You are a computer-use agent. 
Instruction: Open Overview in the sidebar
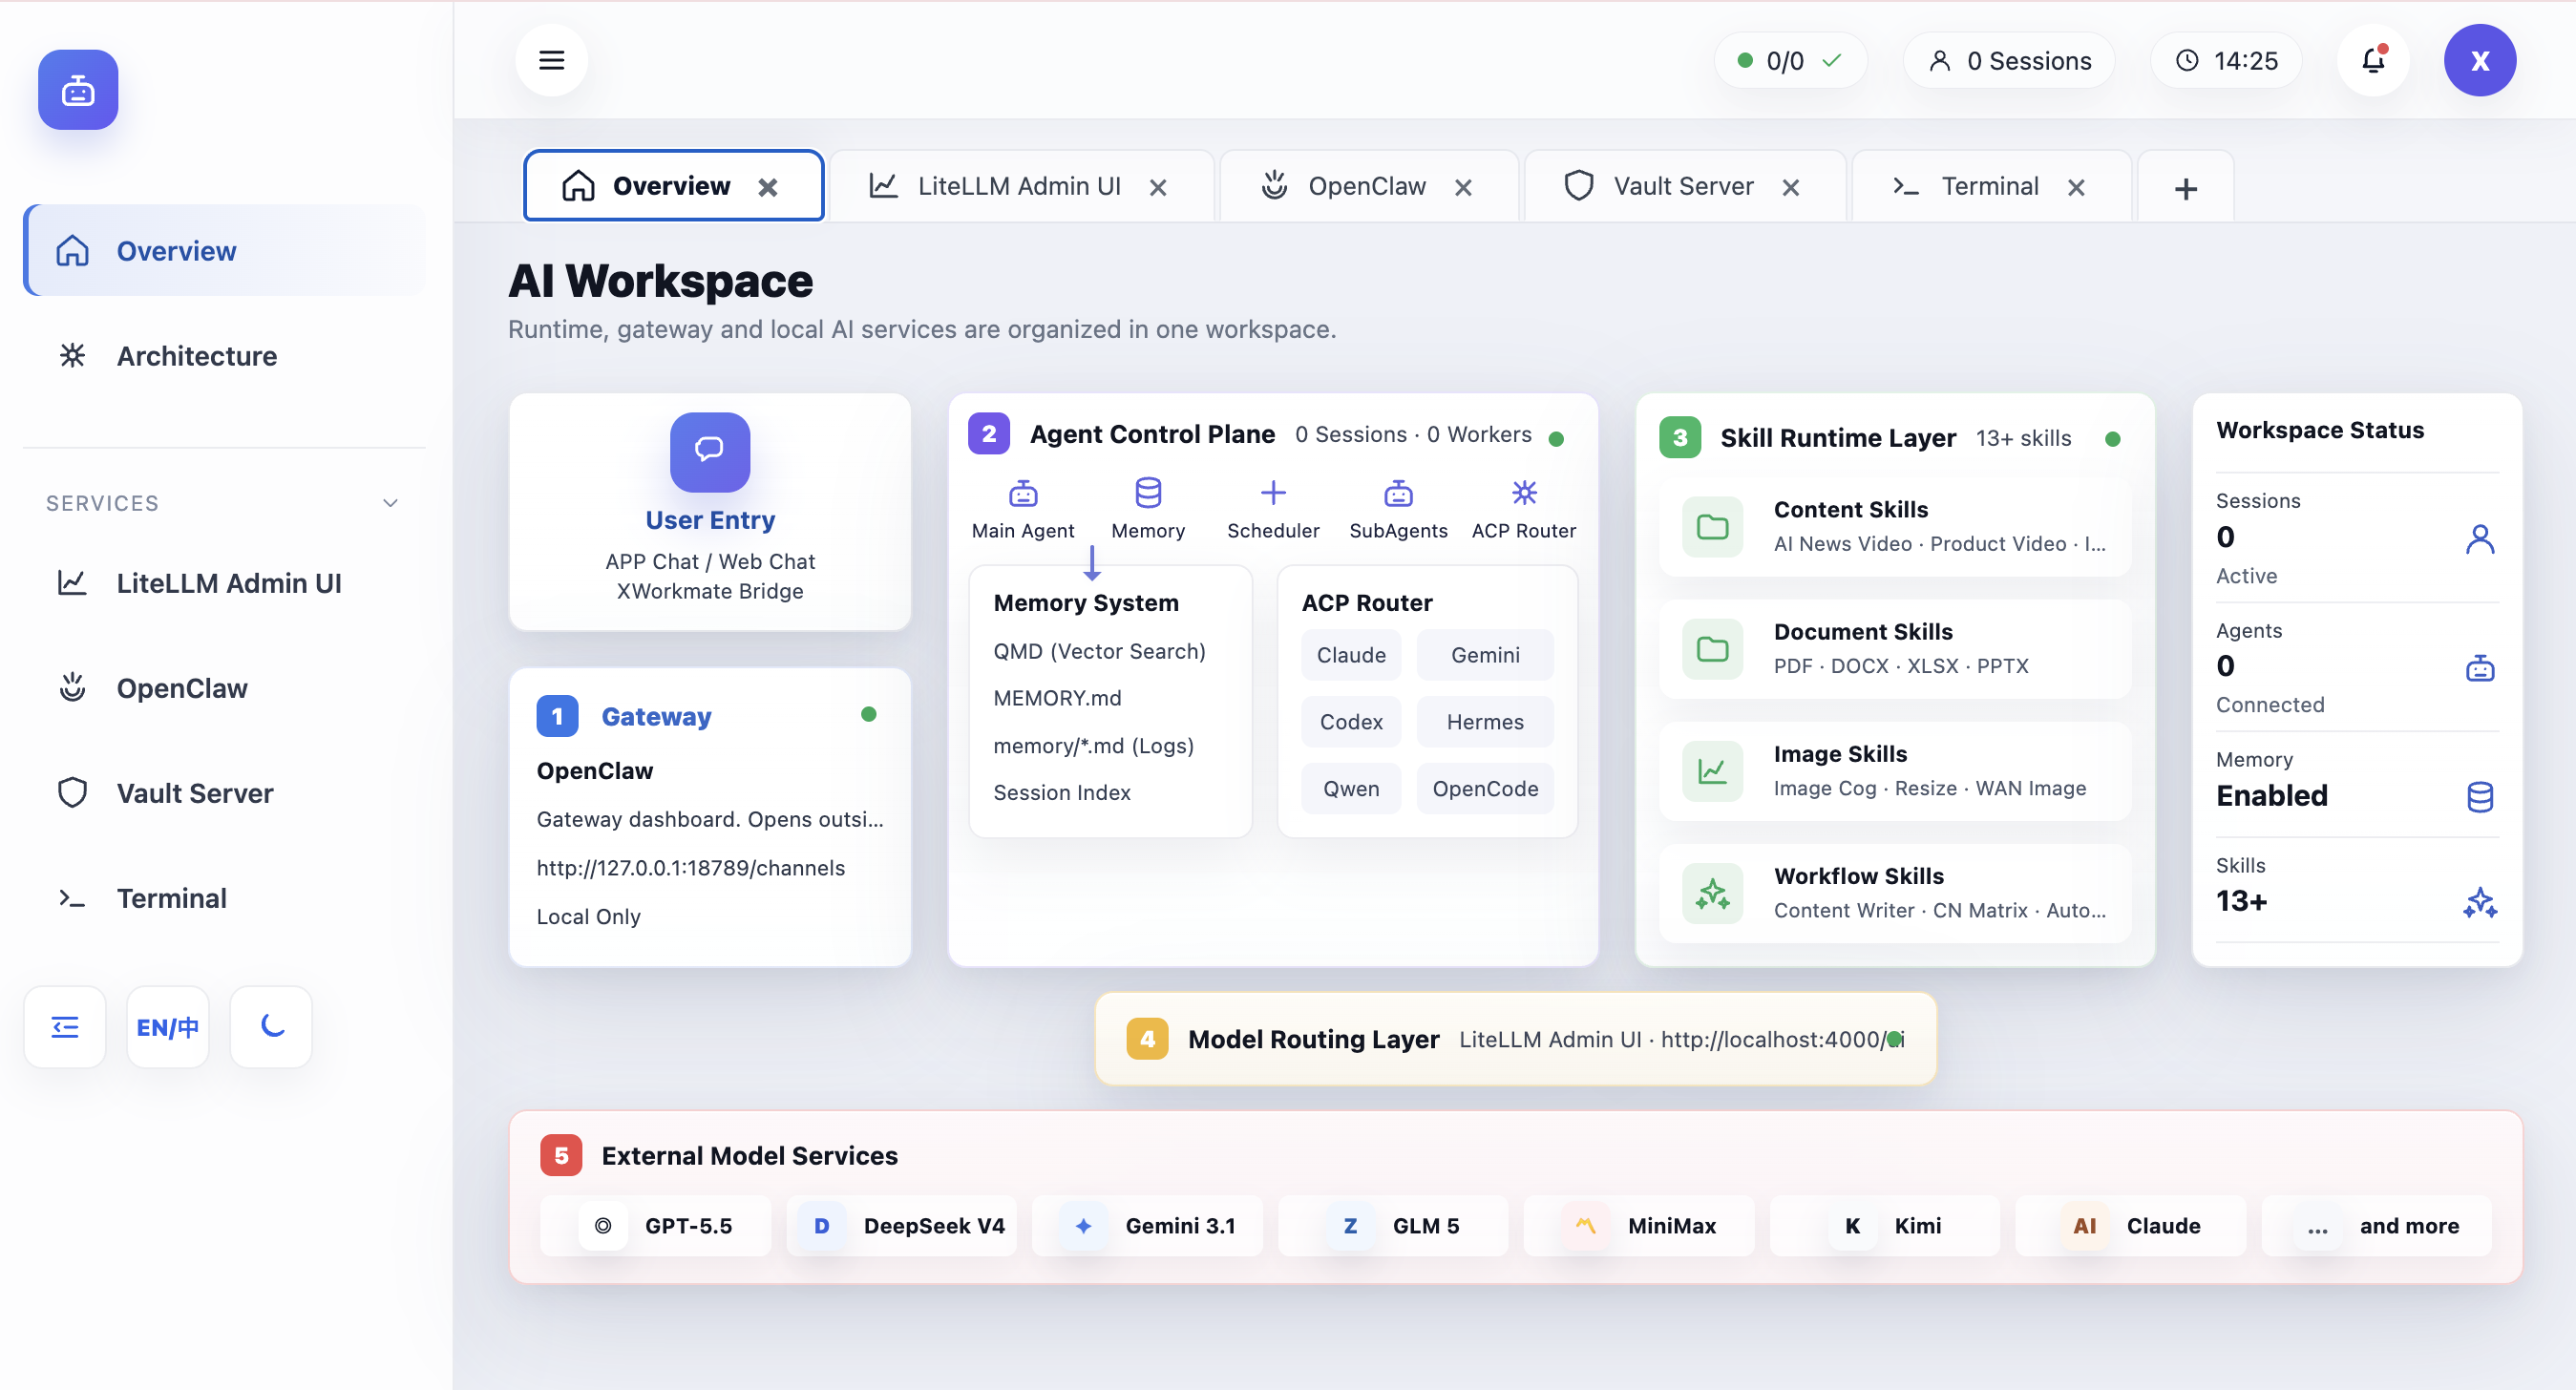click(225, 250)
